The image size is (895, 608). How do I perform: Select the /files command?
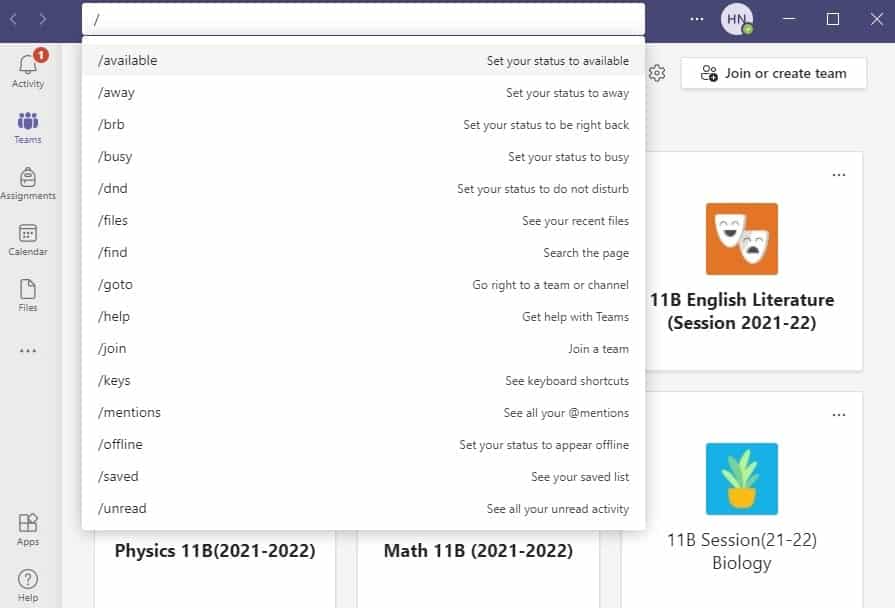pos(364,220)
